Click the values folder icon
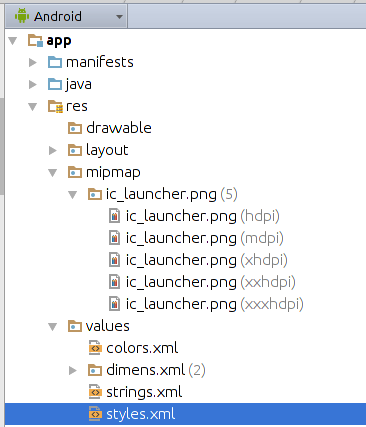Screen dimensions: 366x427 75,326
